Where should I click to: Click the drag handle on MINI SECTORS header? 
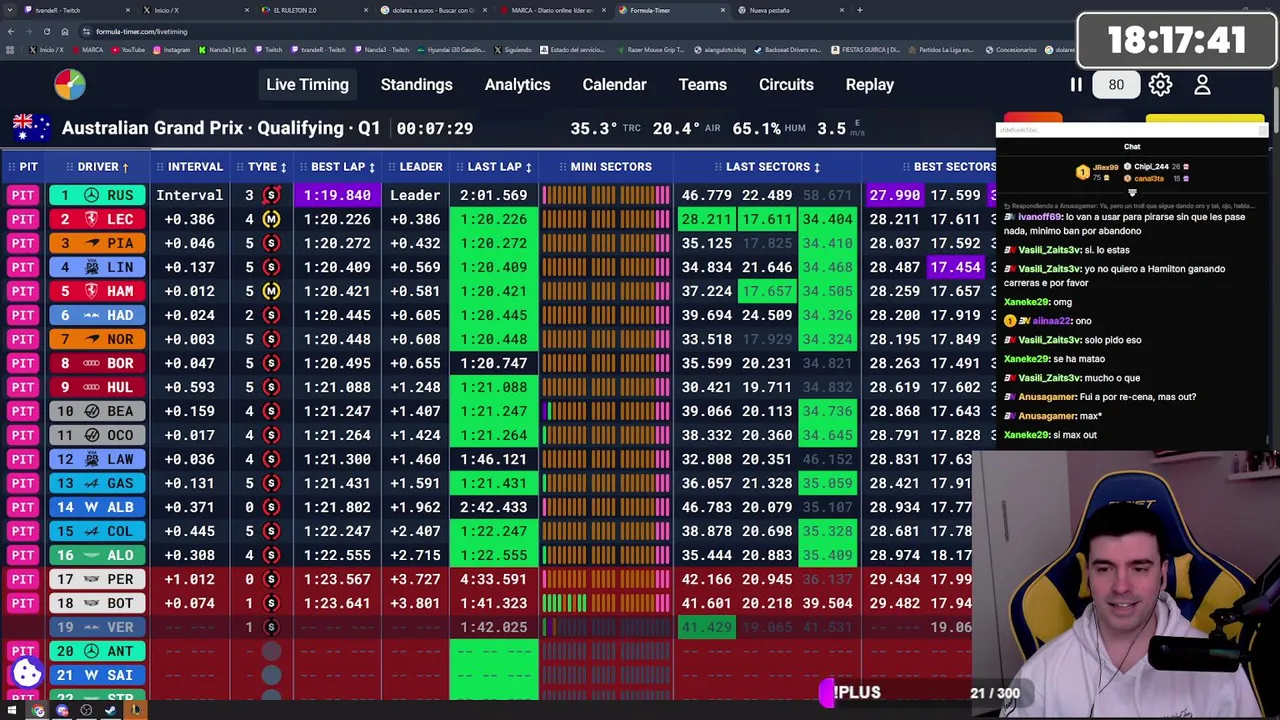(x=561, y=167)
